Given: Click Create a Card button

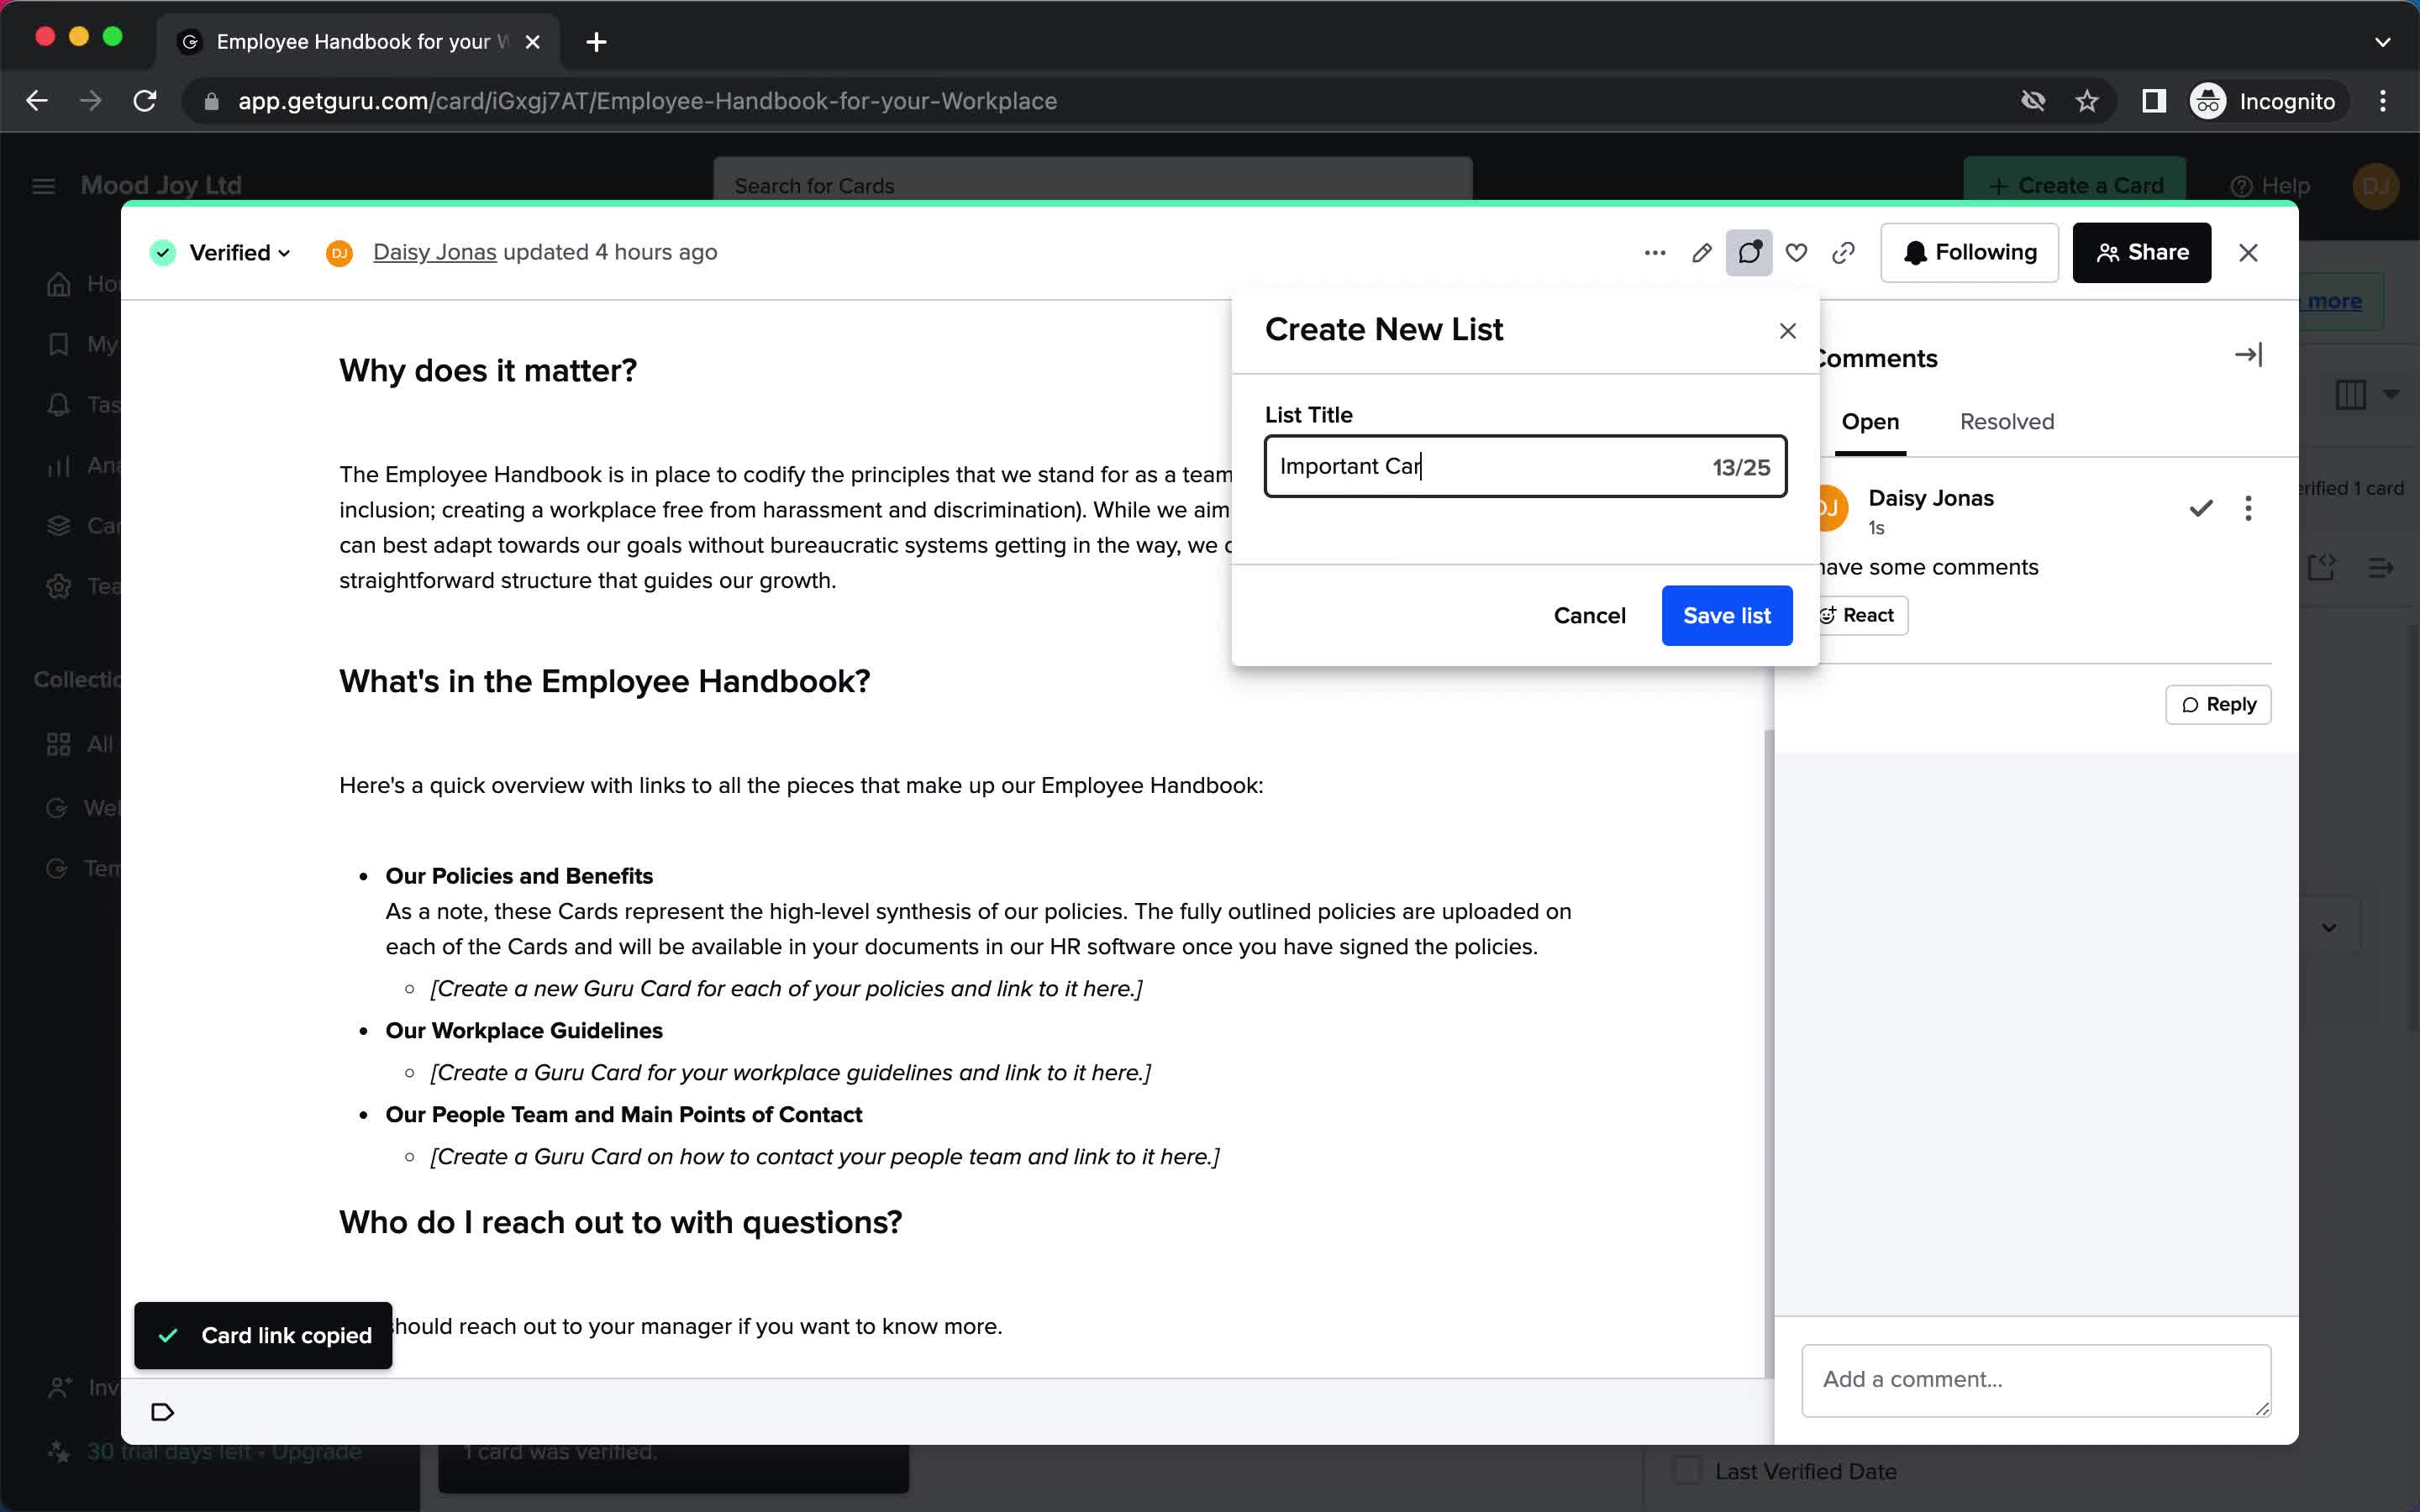Looking at the screenshot, I should [x=2075, y=186].
